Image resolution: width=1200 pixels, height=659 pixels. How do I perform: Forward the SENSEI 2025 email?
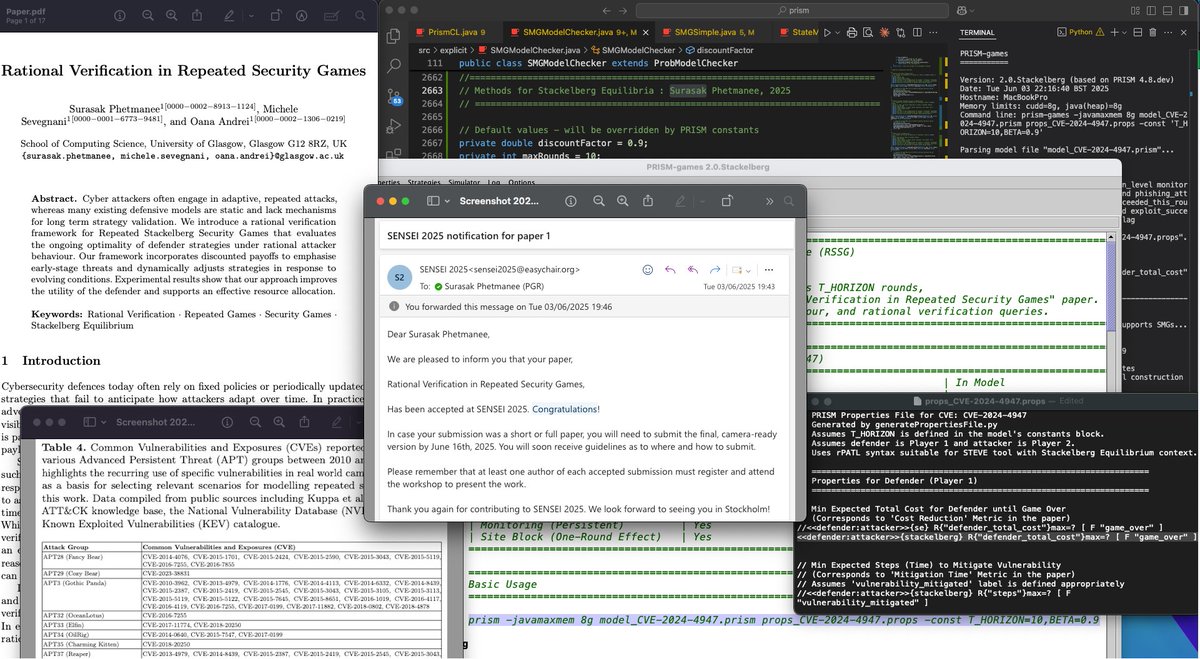click(715, 270)
